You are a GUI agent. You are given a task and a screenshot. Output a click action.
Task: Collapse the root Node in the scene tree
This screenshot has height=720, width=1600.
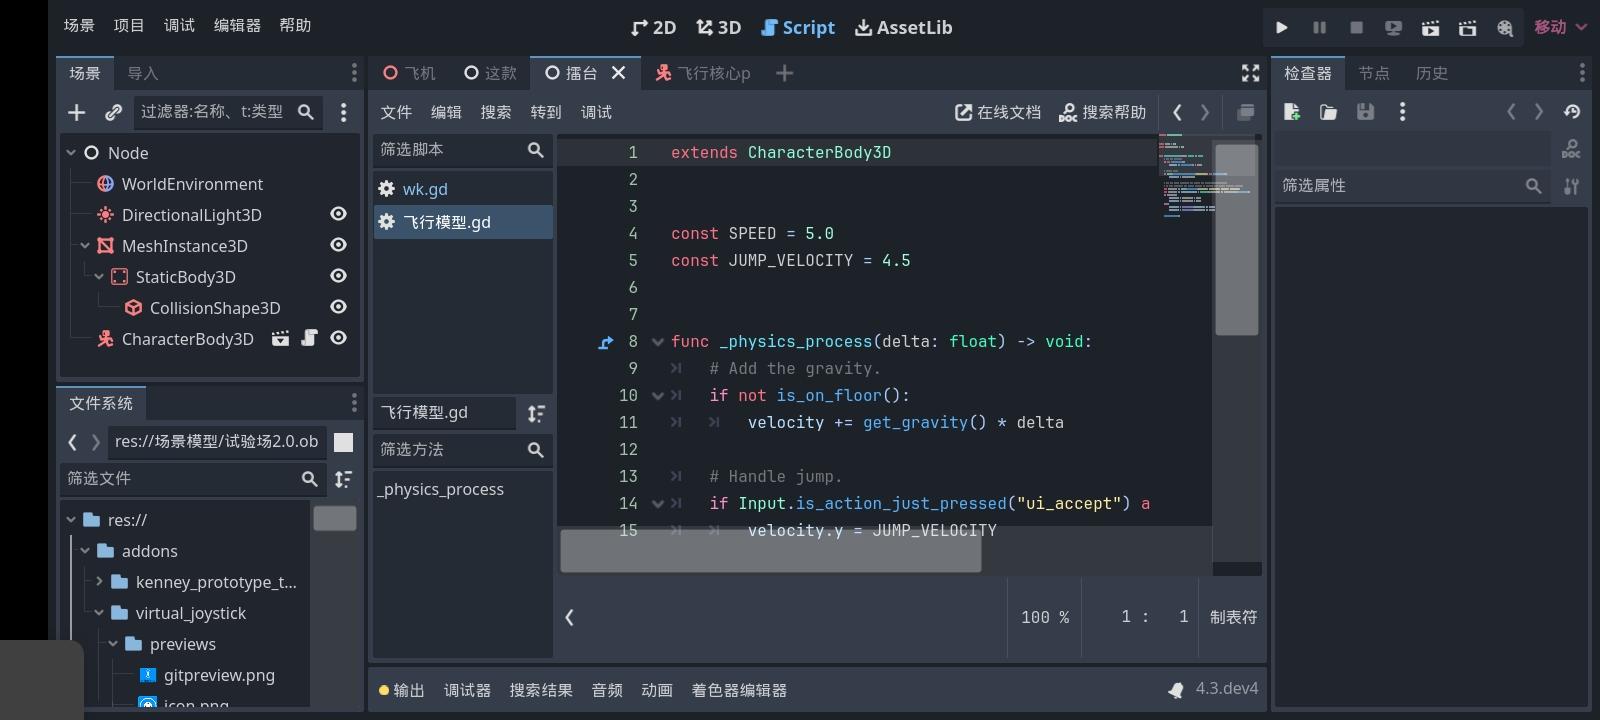point(71,153)
